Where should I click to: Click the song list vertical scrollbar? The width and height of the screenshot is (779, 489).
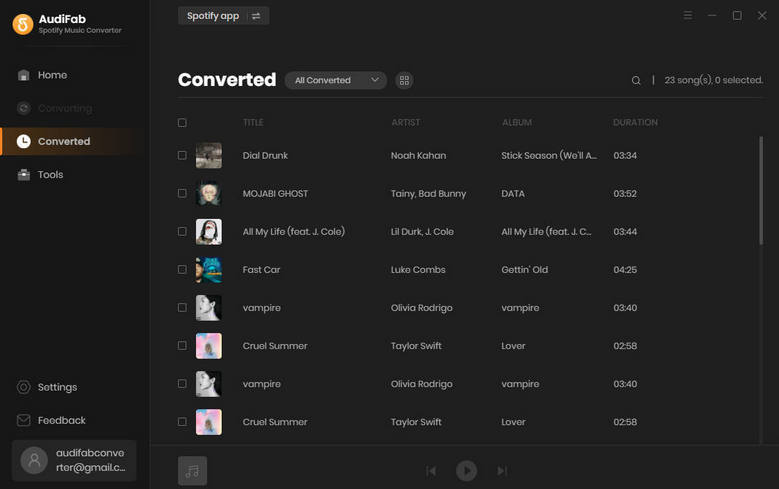(x=761, y=190)
